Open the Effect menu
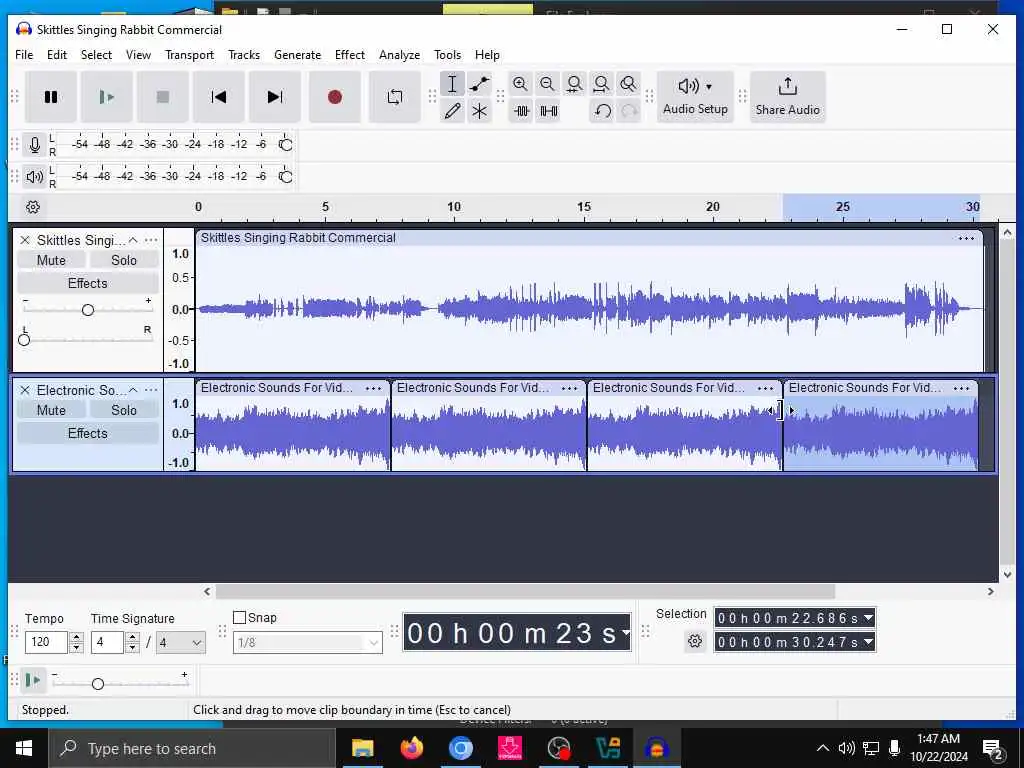Screen dimensions: 1024x768 point(349,55)
